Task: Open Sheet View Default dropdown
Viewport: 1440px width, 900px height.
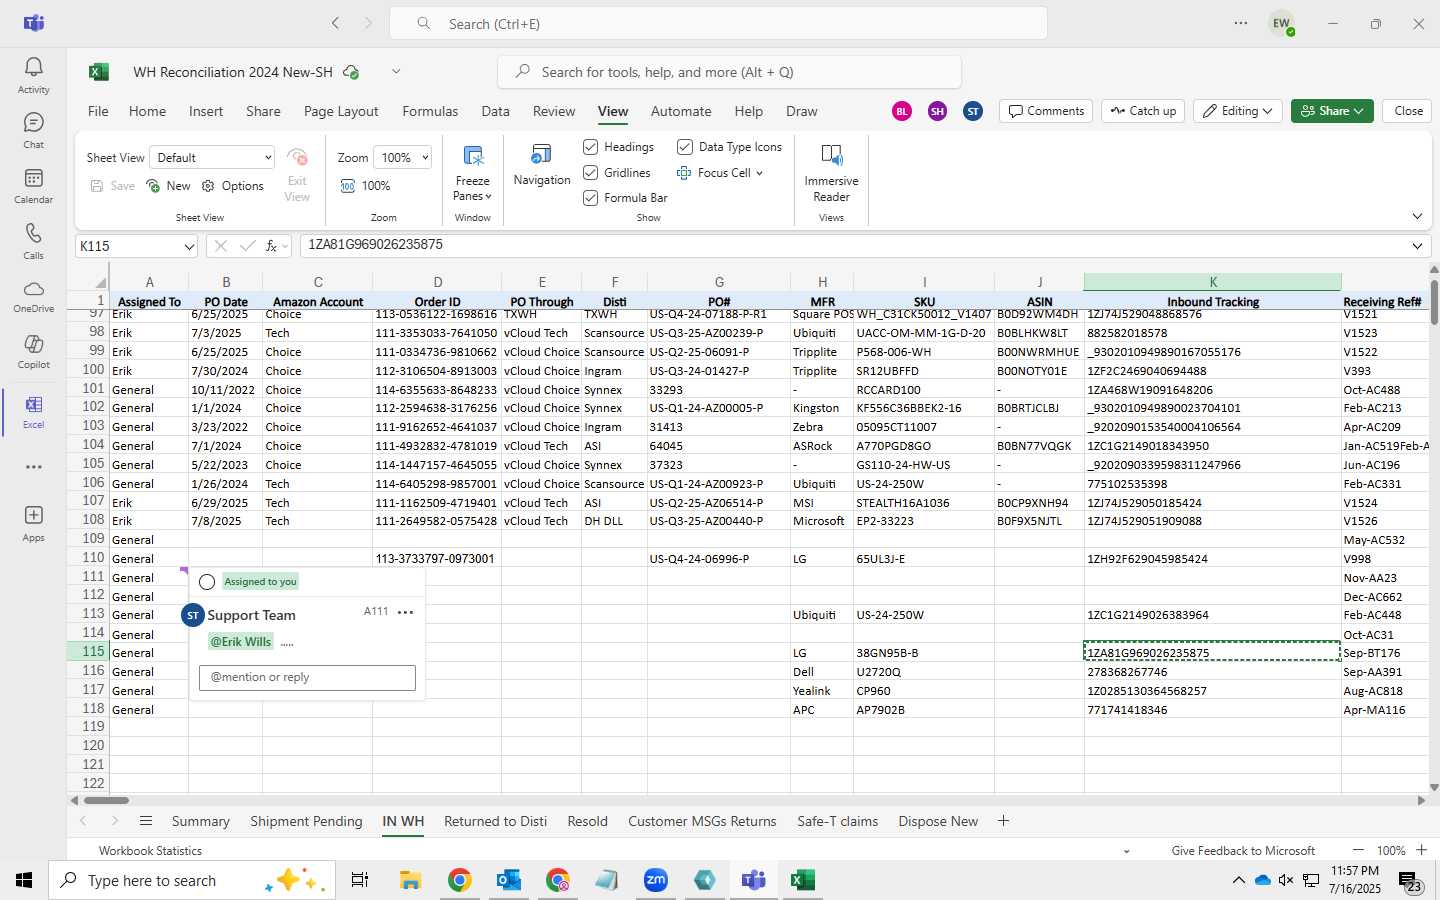Action: [212, 158]
